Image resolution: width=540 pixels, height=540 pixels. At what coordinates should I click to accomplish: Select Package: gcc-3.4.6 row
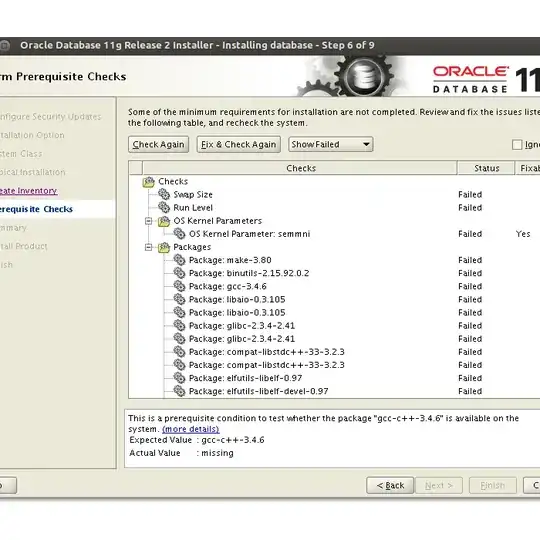tap(228, 286)
